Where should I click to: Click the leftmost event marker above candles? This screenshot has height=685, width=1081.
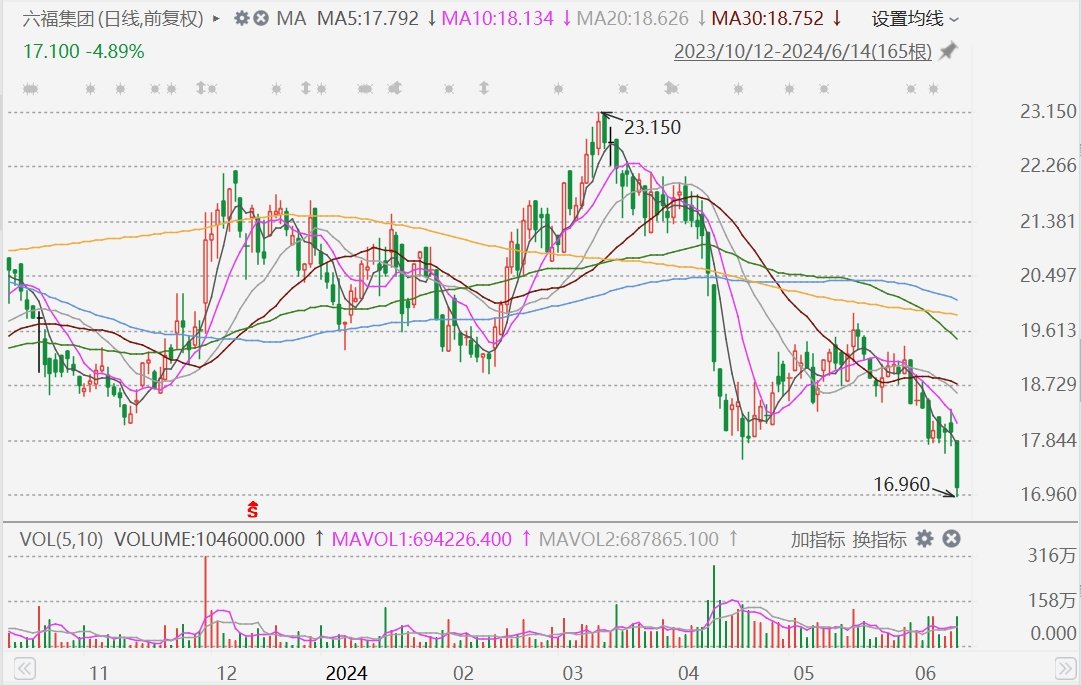30,89
